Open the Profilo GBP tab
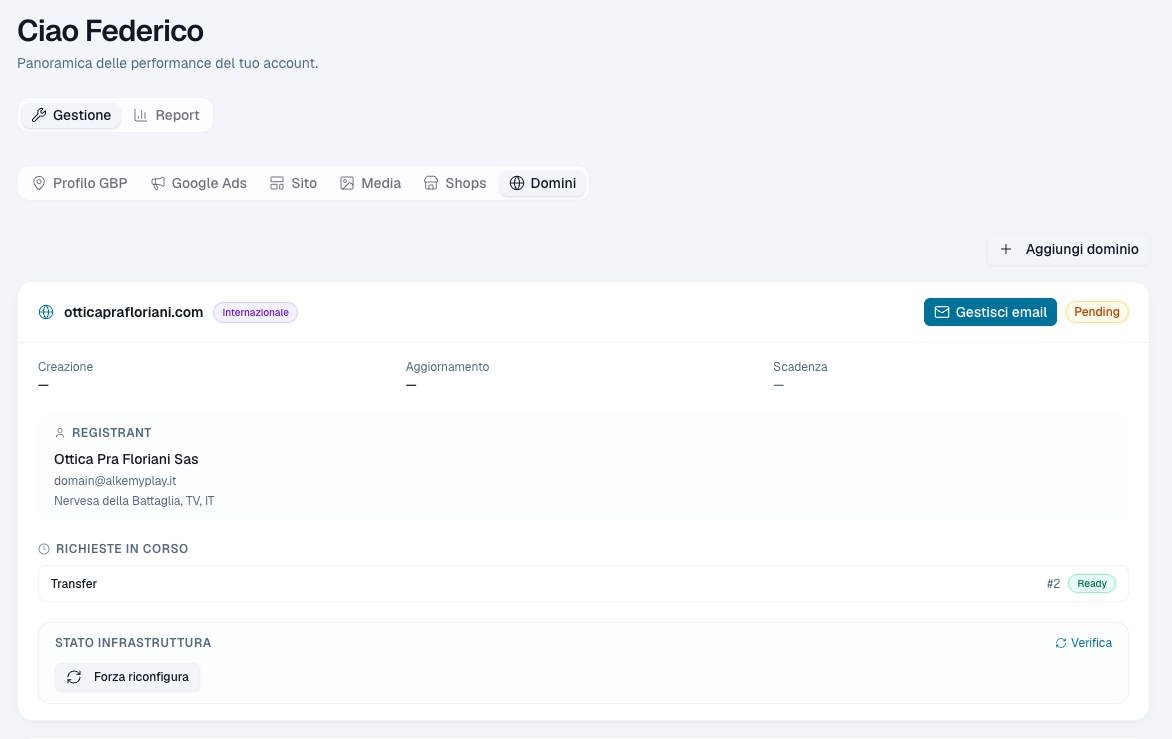This screenshot has width=1172, height=739. [79, 183]
